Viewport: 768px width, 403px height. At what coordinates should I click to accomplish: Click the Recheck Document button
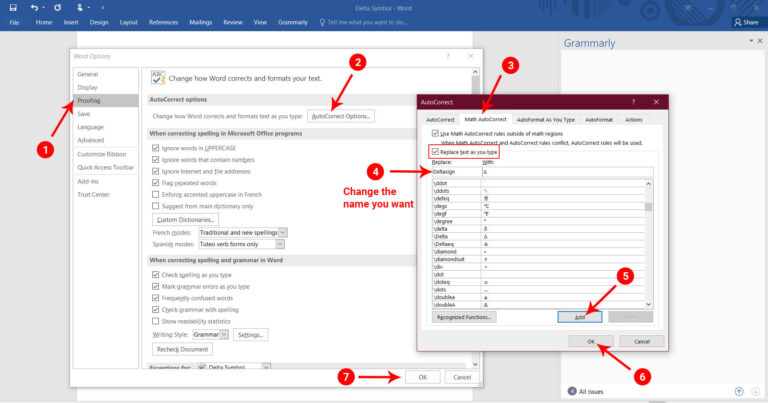tap(182, 349)
